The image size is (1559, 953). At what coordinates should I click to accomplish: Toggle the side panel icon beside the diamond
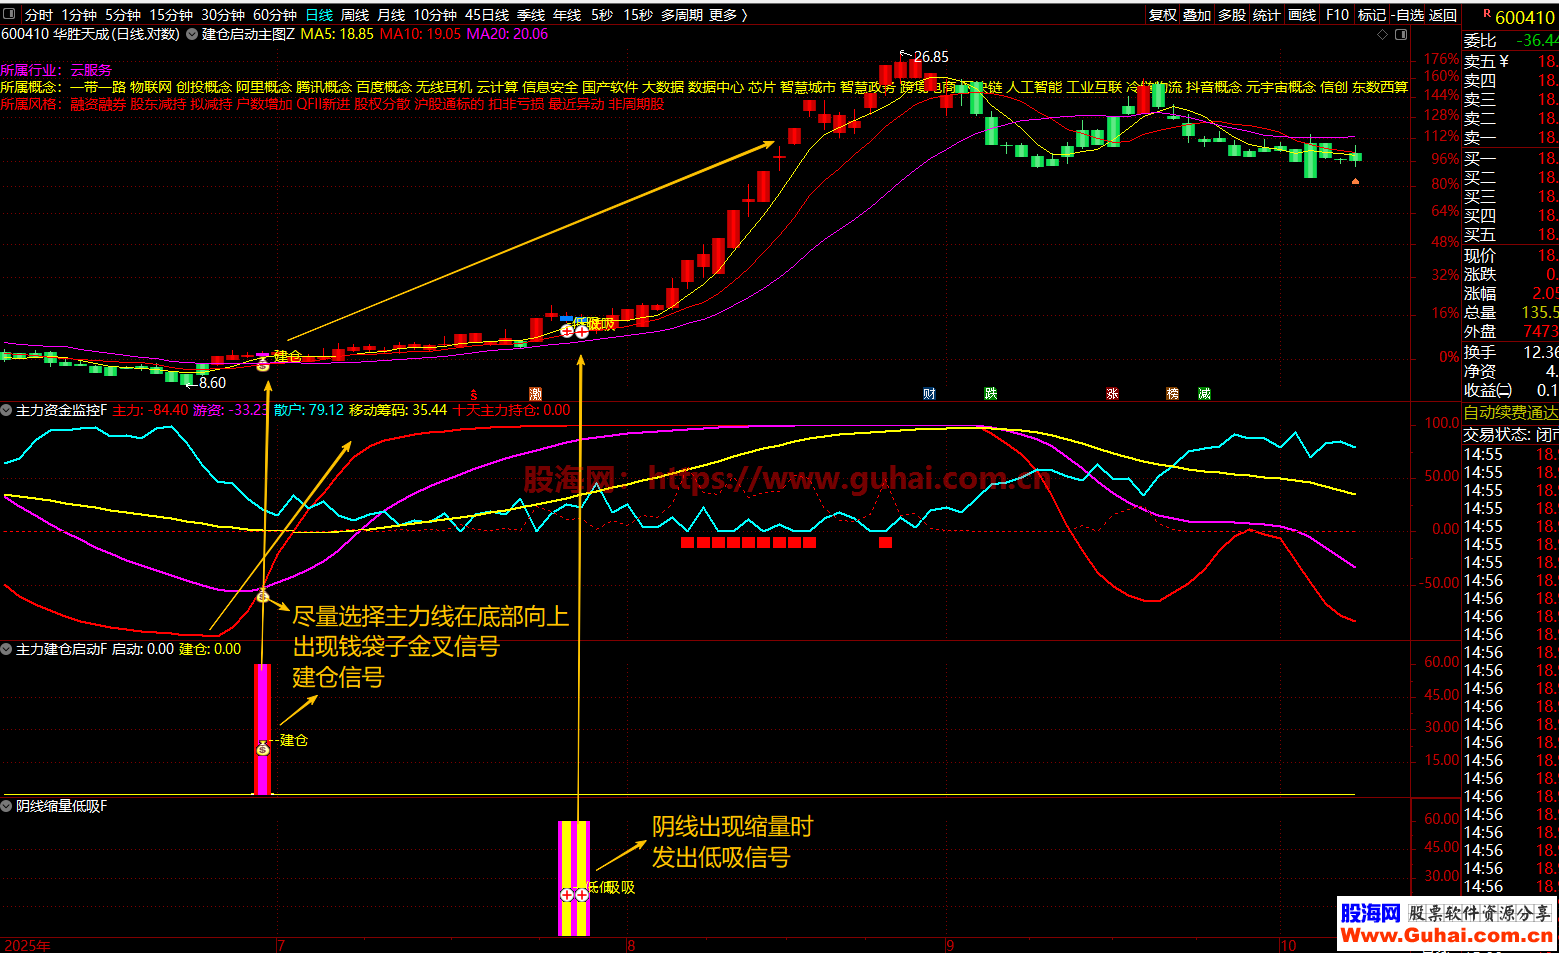point(1401,34)
